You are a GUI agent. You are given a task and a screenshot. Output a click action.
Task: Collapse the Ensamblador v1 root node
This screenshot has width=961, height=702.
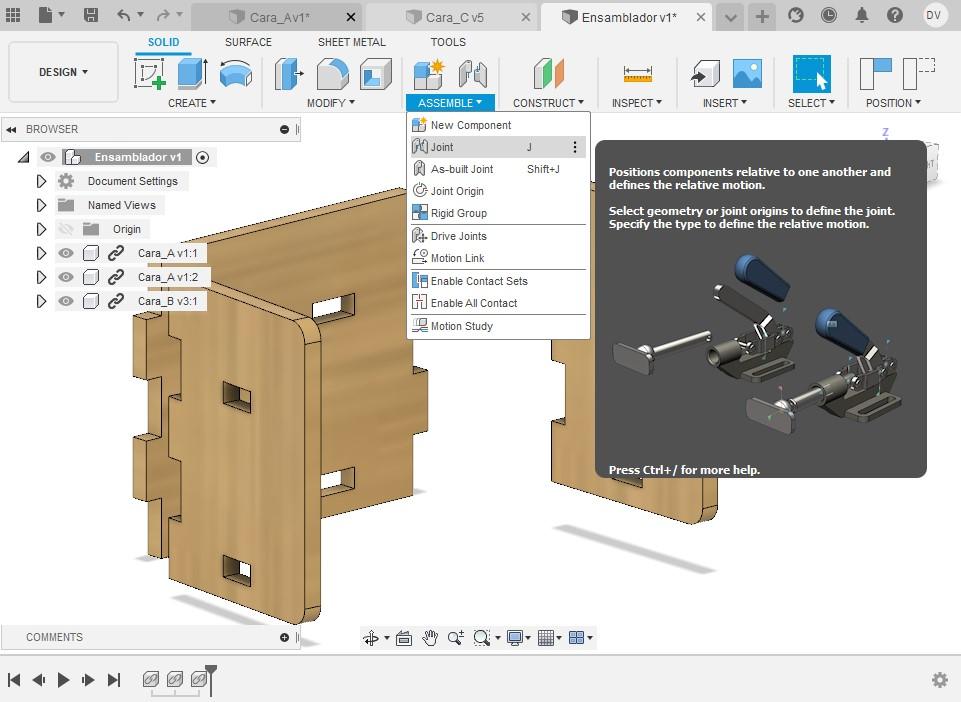(24, 158)
